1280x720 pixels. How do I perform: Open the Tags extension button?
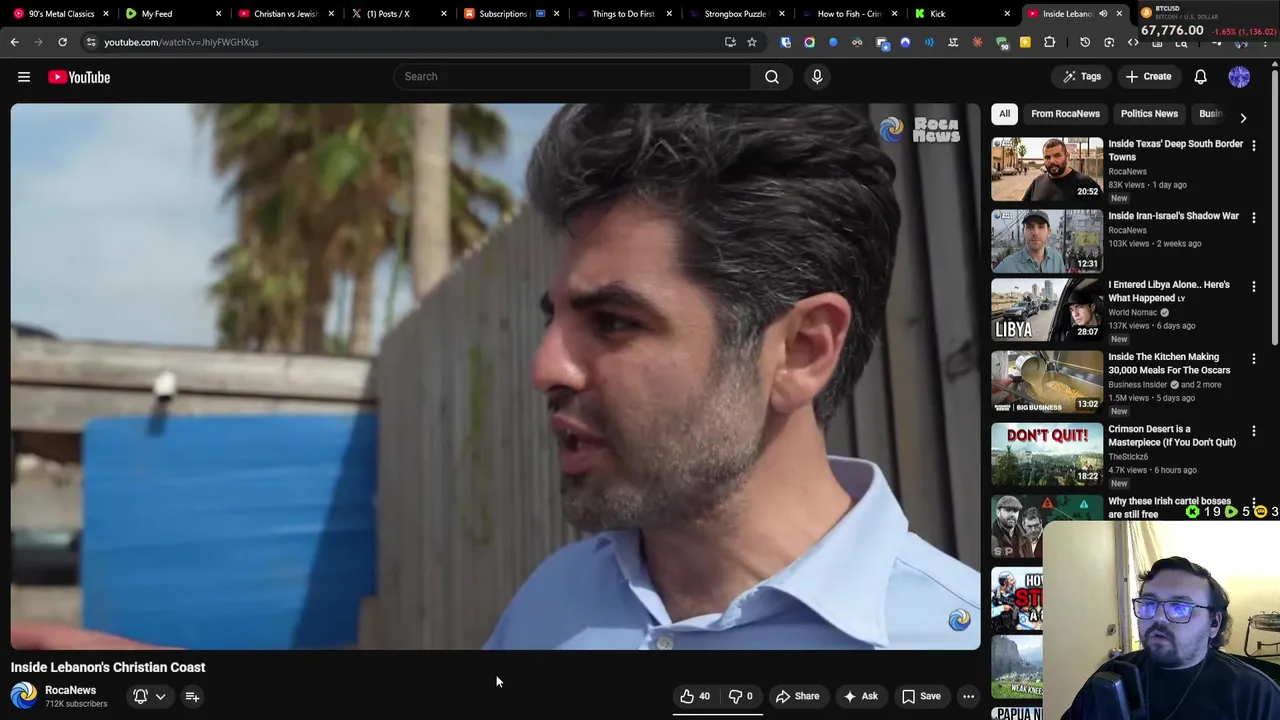coord(1081,76)
